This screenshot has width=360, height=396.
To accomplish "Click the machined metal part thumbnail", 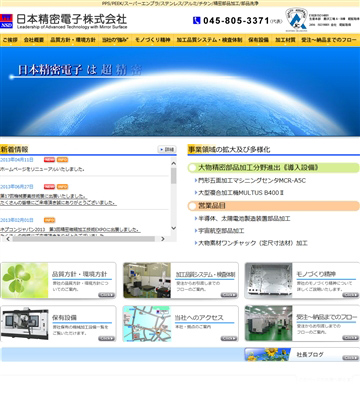I will click(269, 280).
